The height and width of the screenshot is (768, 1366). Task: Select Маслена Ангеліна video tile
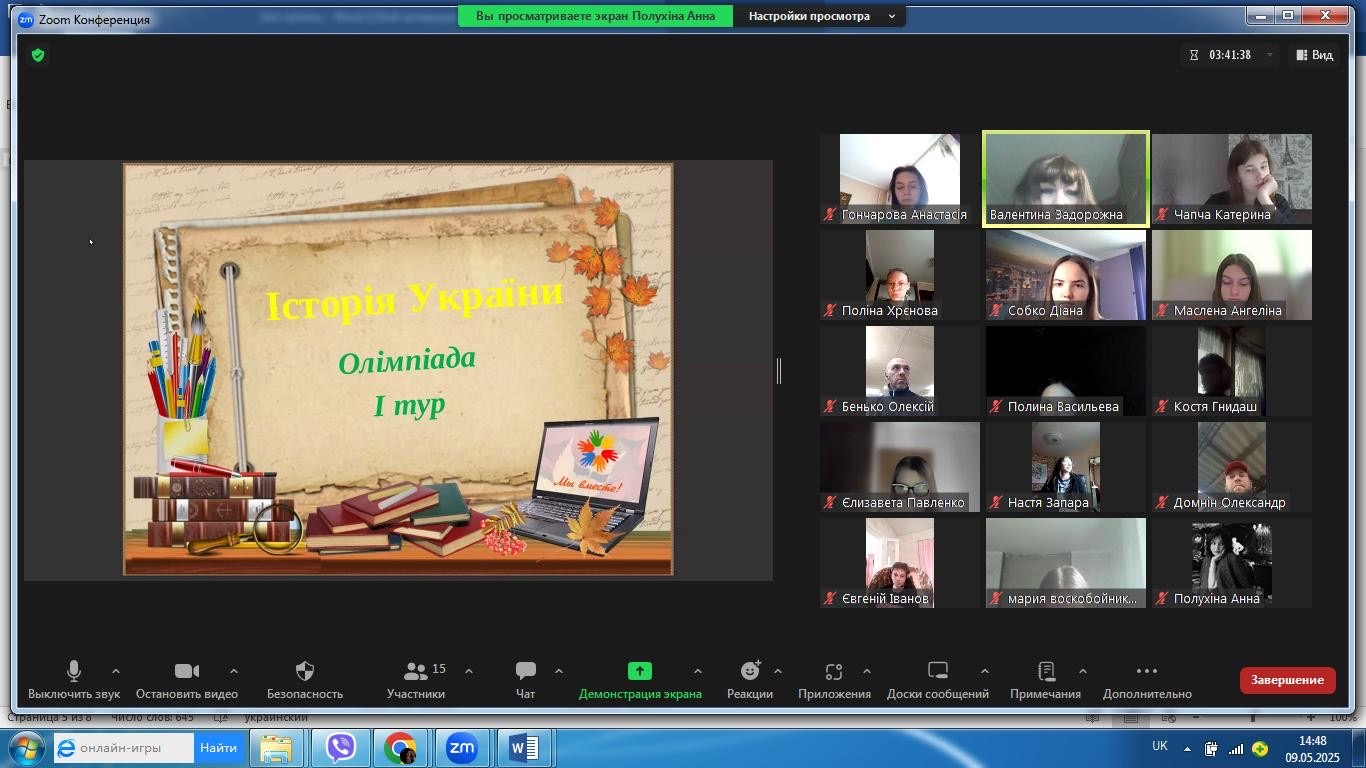(x=1232, y=275)
